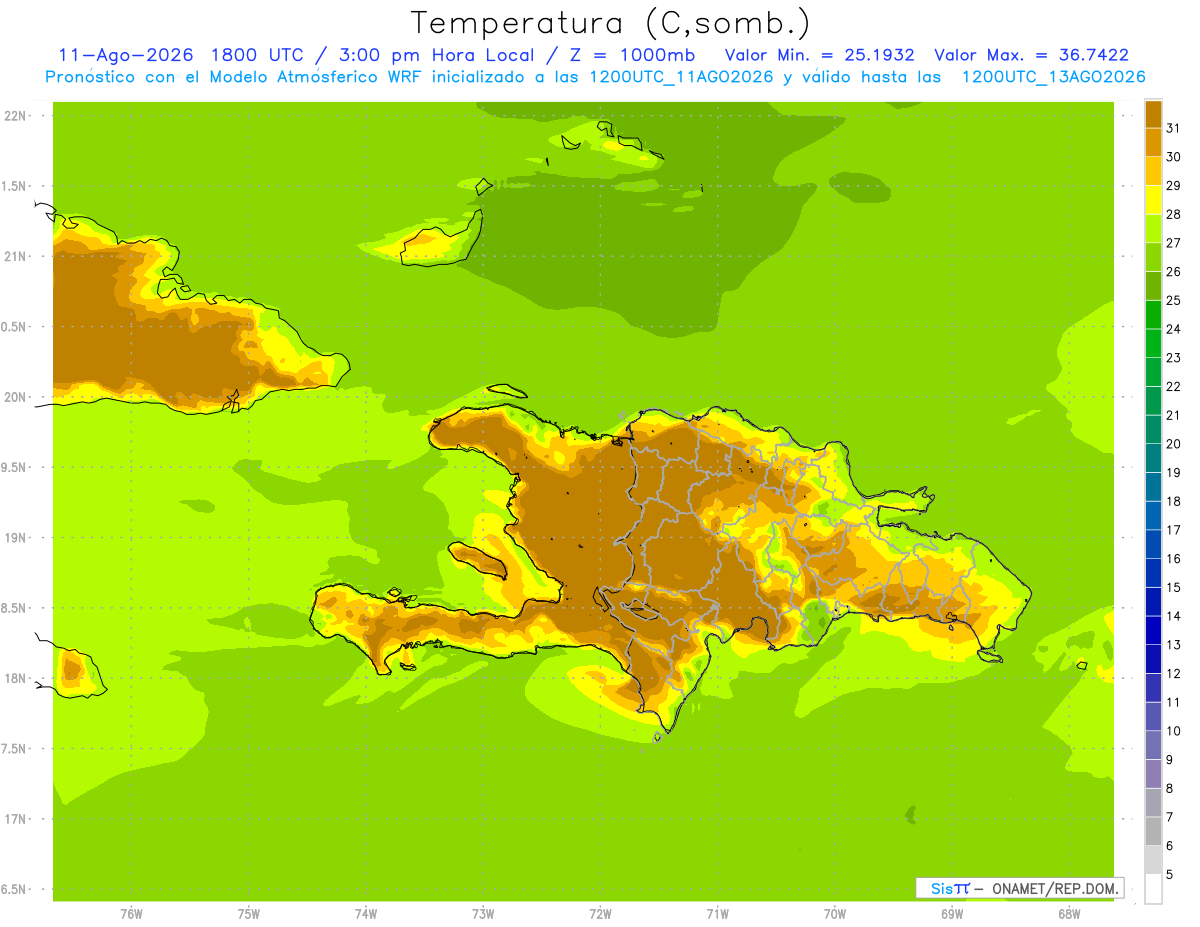Click the '8.5N' latitude axis label
1200x927 pixels.
pos(15,608)
